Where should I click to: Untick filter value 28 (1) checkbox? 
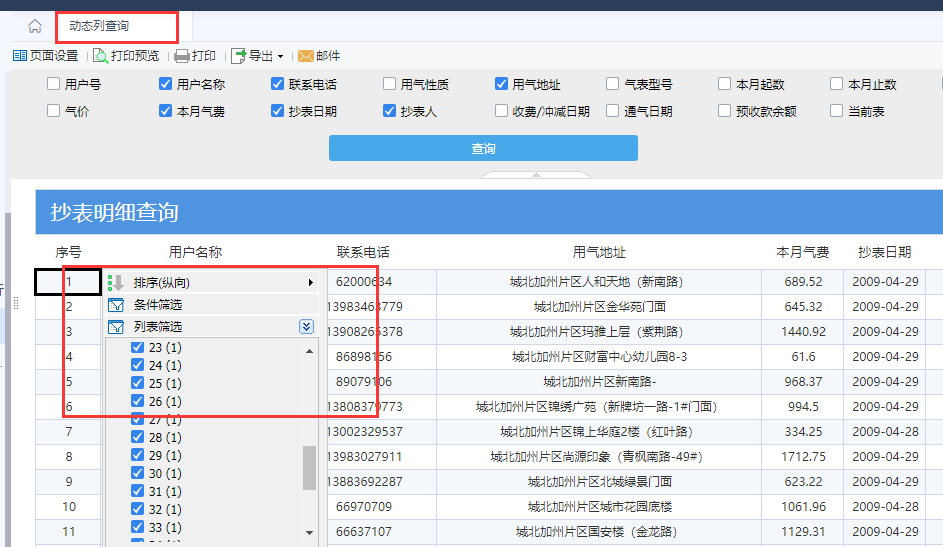pyautogui.click(x=137, y=437)
